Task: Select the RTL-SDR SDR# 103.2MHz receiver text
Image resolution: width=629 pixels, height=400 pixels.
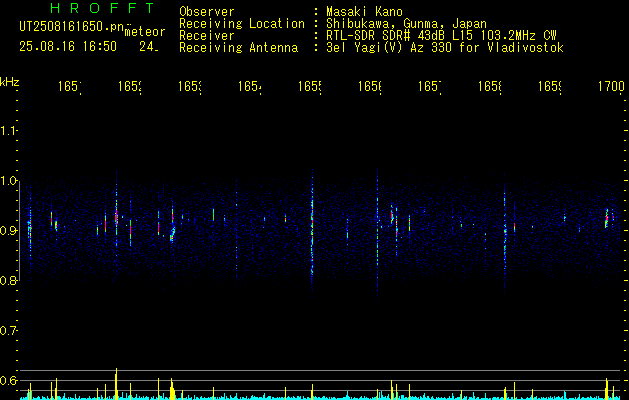Action: (x=441, y=36)
